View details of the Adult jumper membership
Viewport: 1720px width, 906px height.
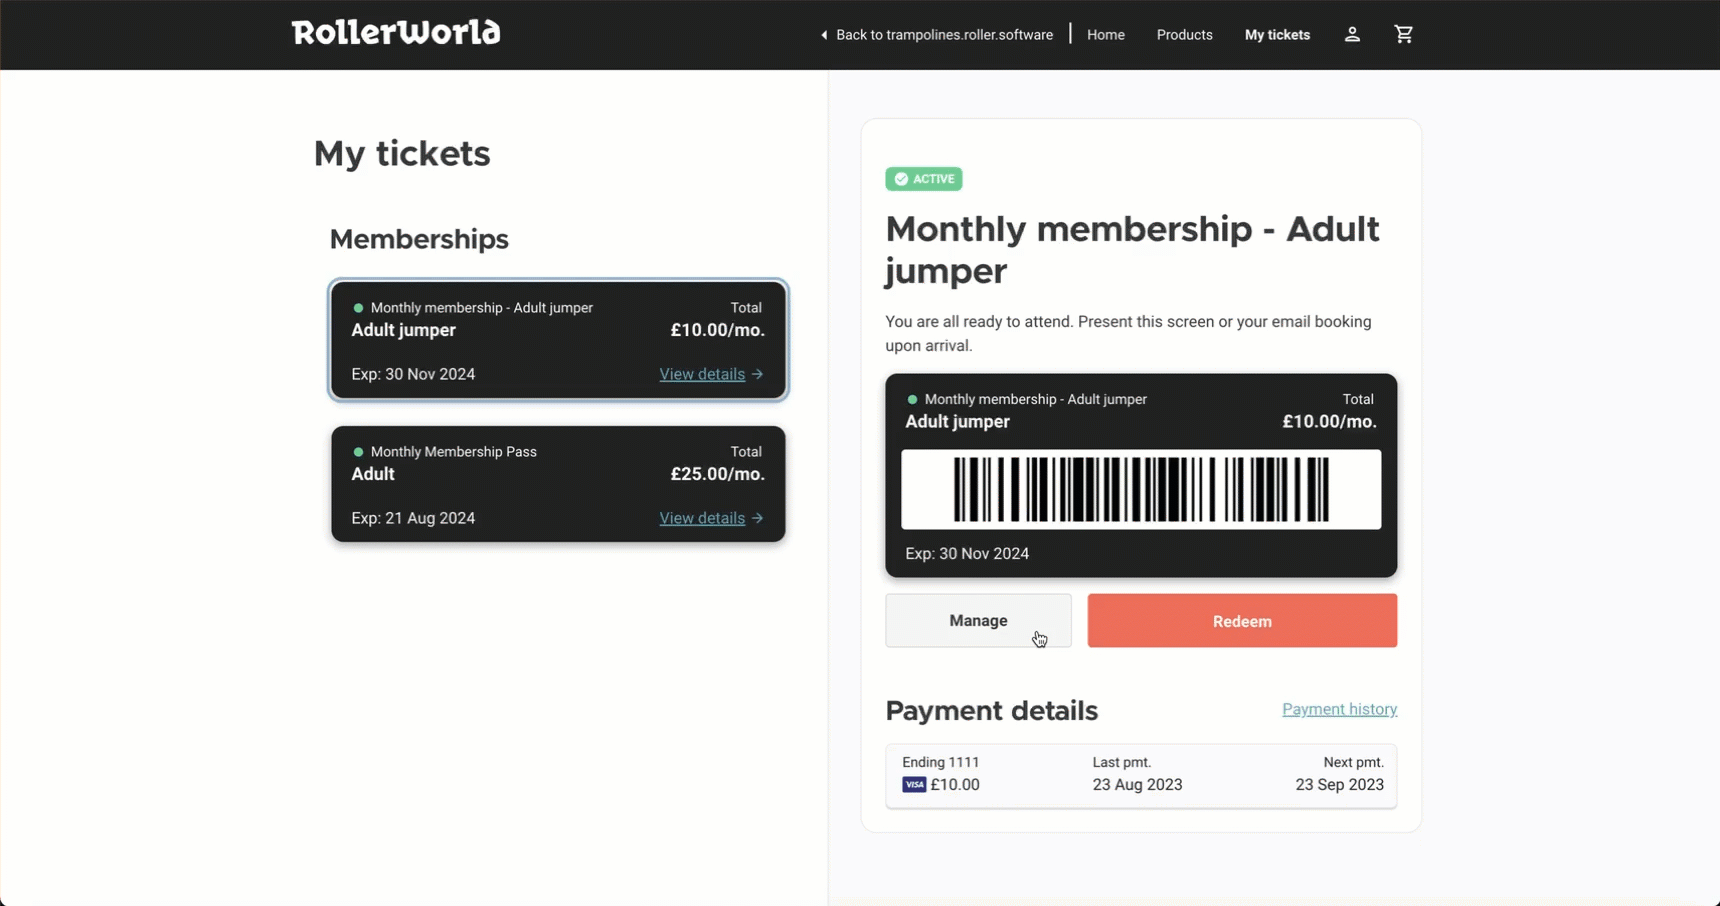(702, 374)
